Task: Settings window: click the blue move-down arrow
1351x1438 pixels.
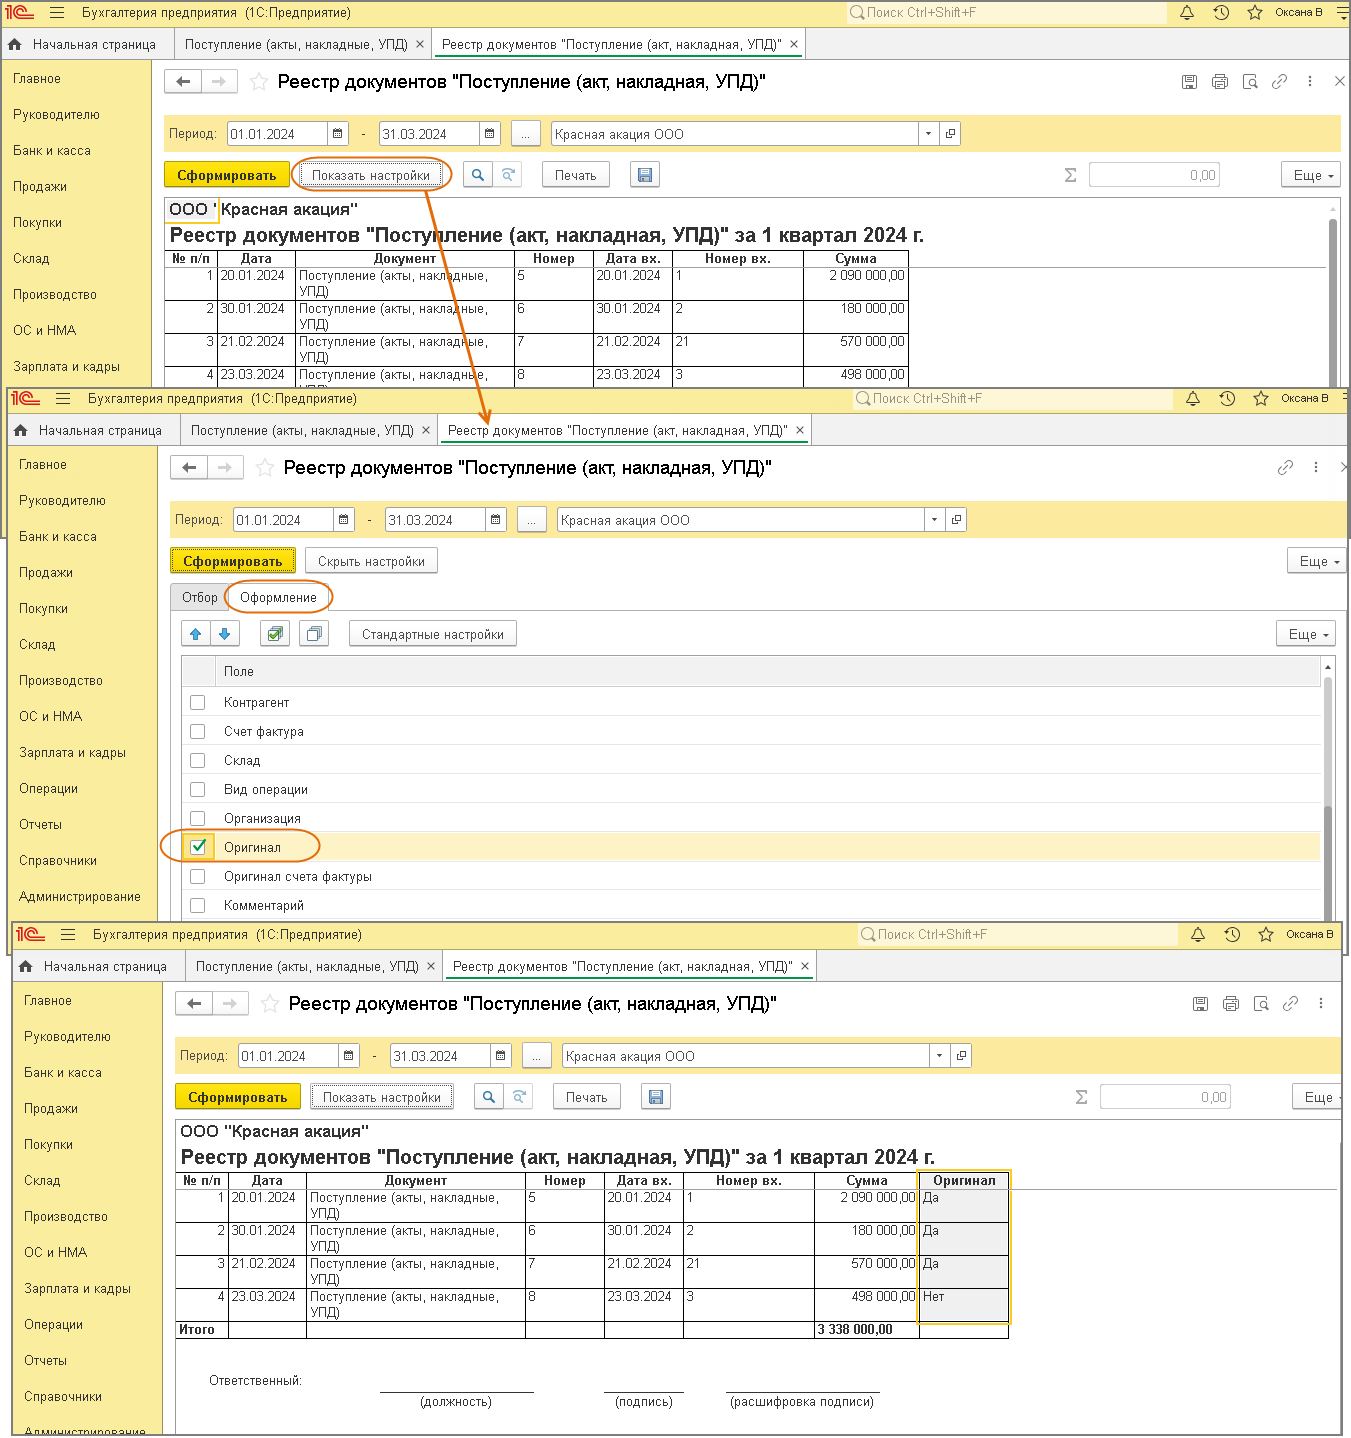Action: tap(225, 634)
